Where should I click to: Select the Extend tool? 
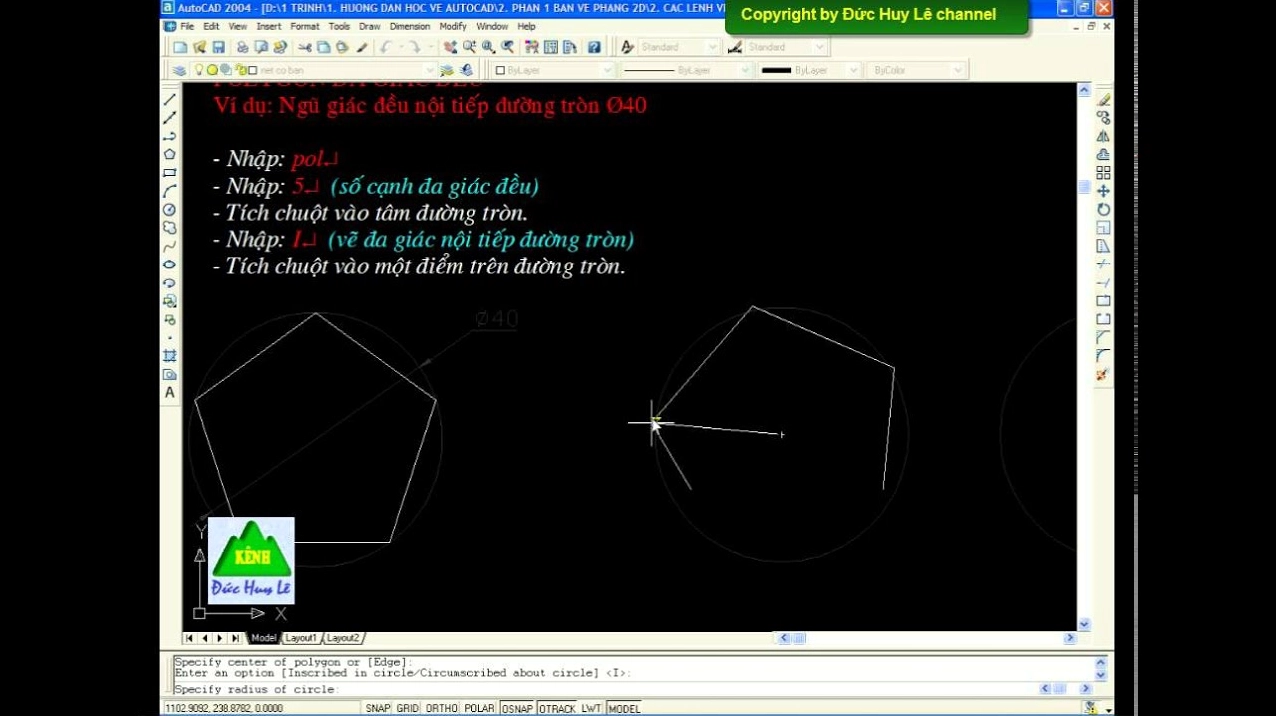[x=1103, y=283]
